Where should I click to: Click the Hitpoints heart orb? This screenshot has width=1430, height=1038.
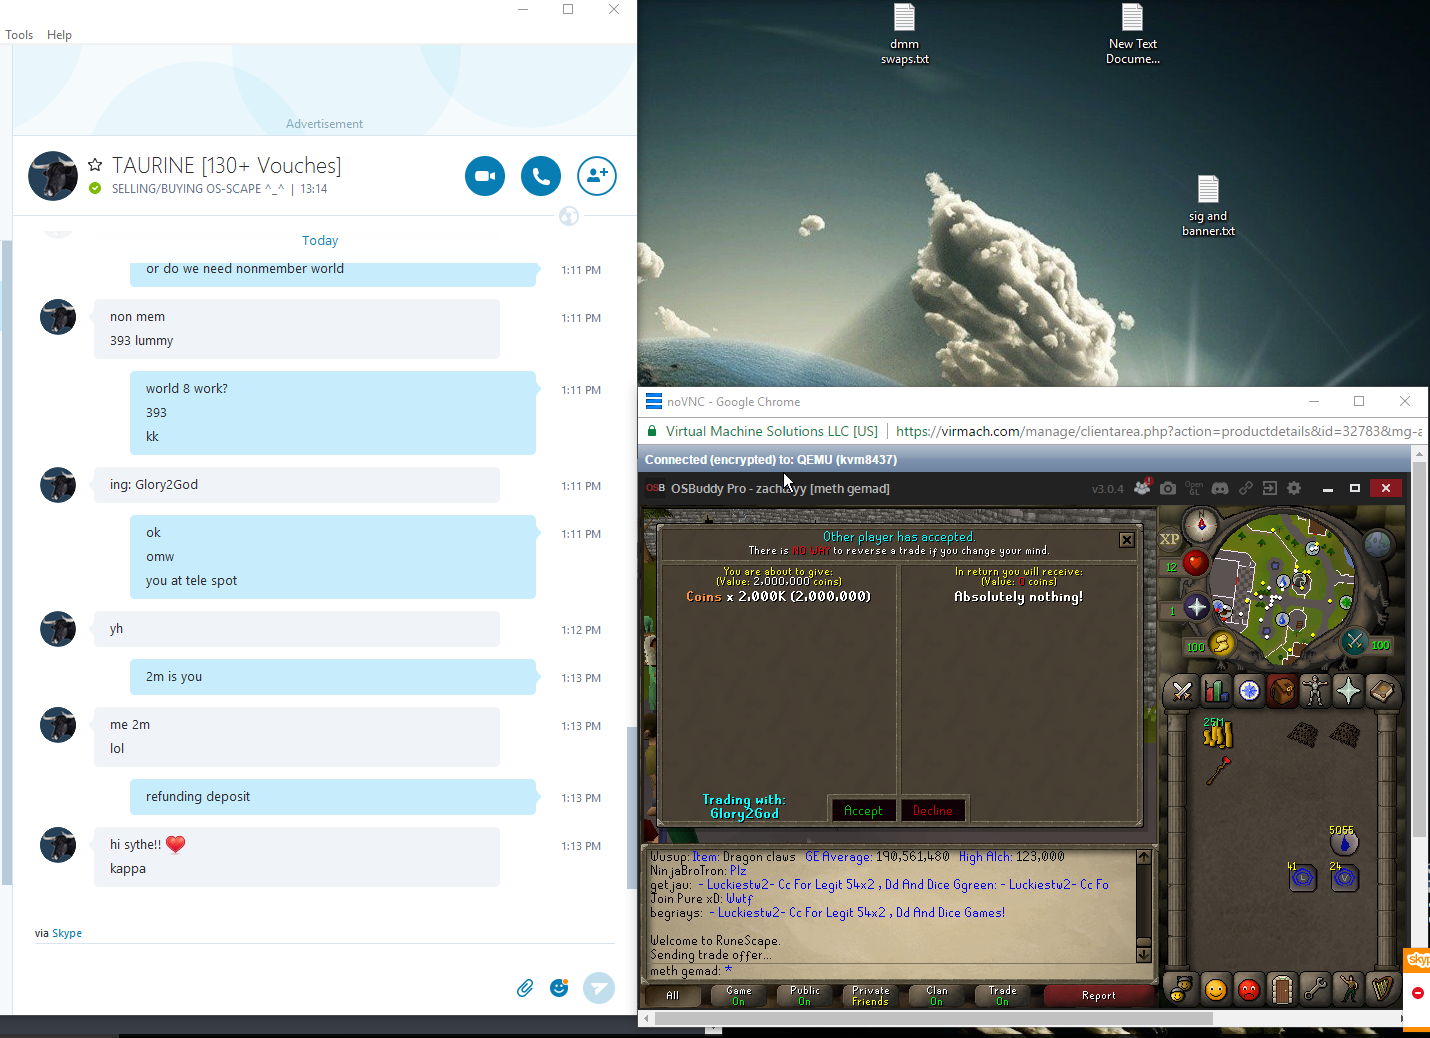click(1195, 563)
